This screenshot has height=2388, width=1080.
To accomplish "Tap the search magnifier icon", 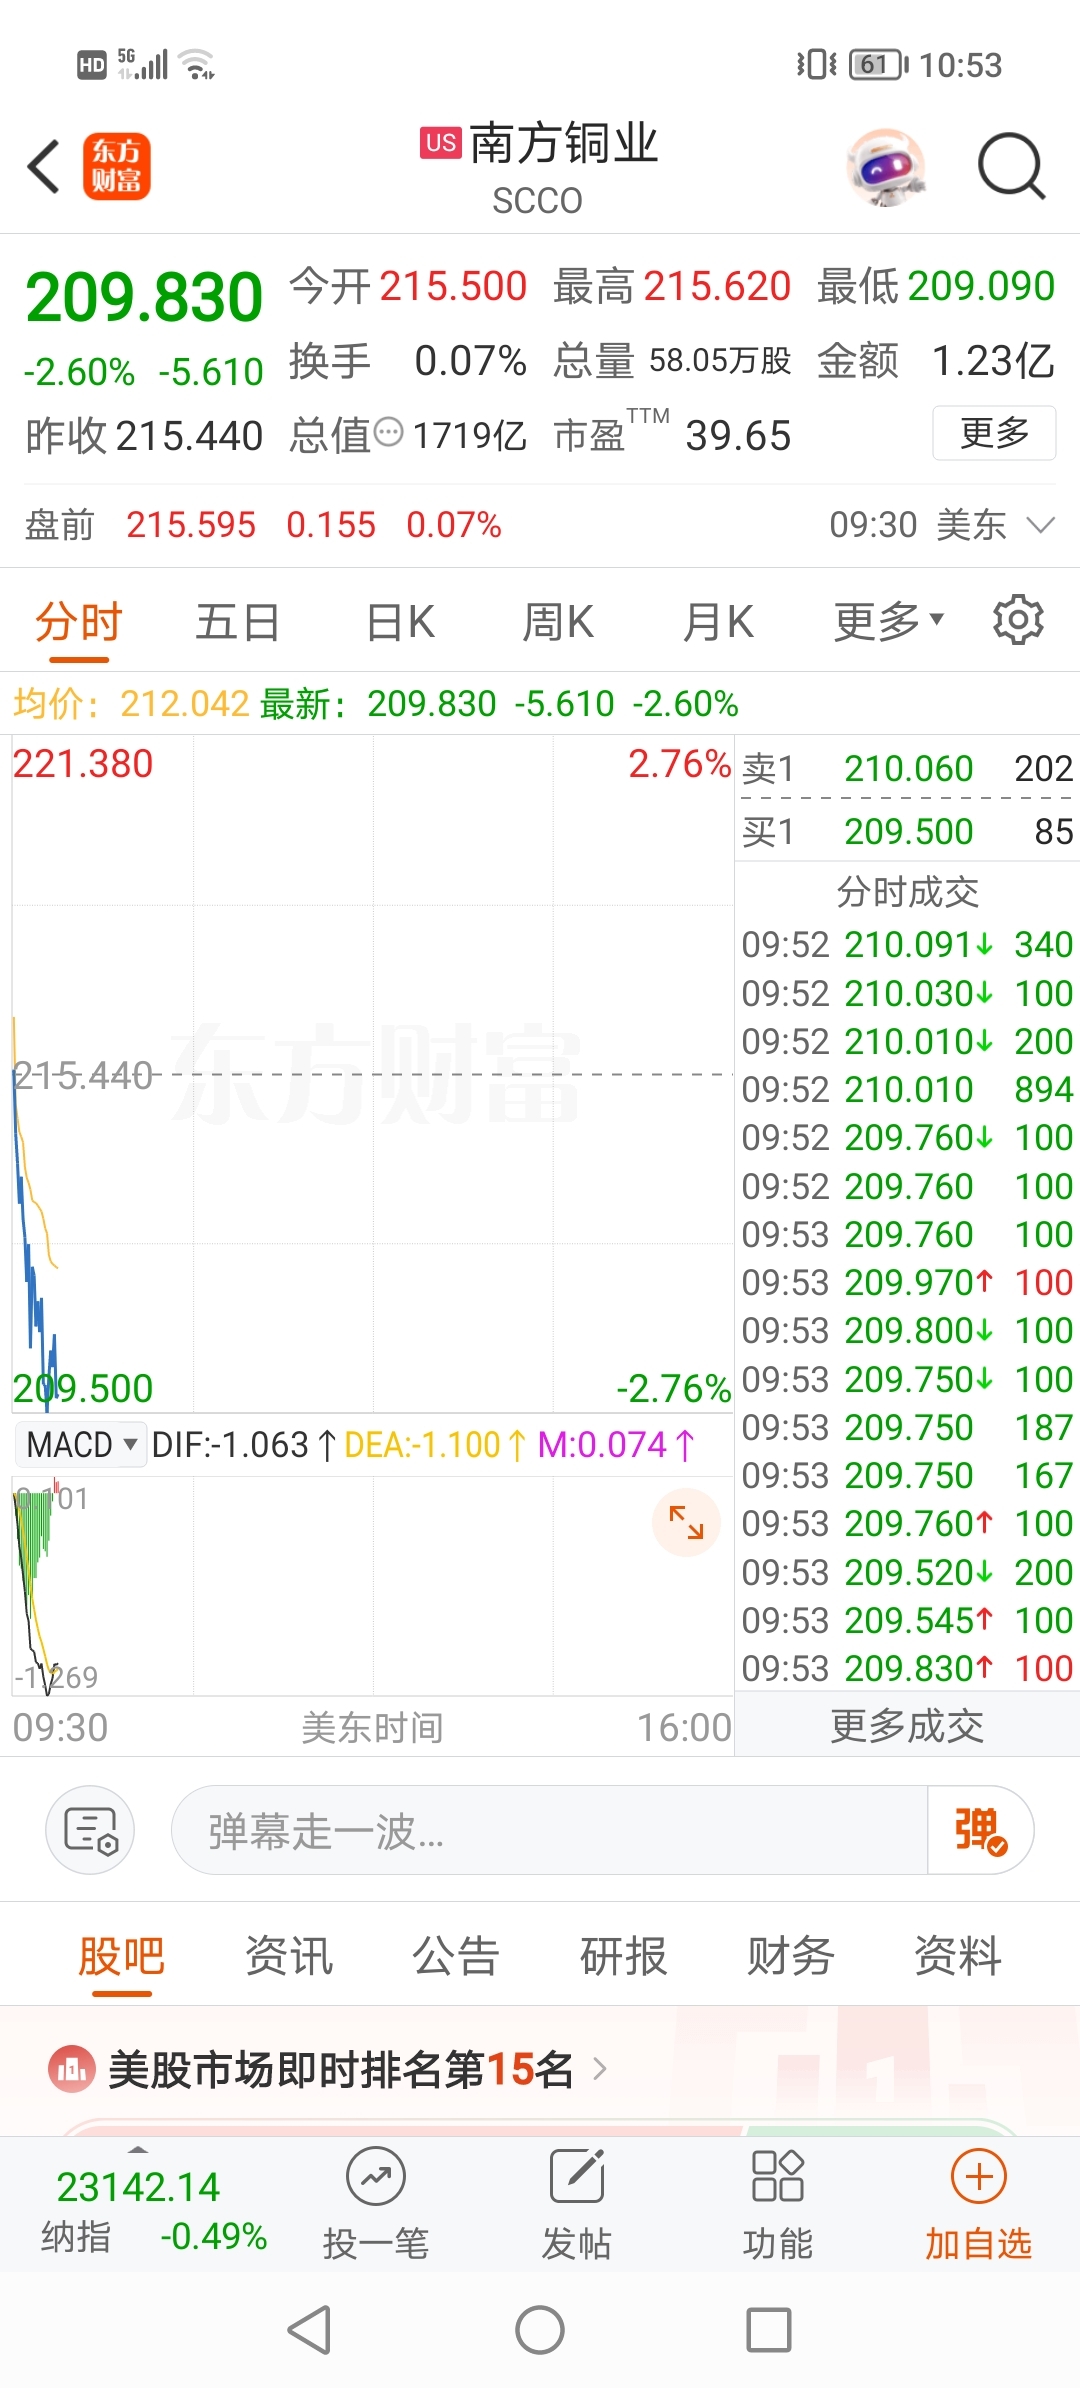I will [1011, 166].
